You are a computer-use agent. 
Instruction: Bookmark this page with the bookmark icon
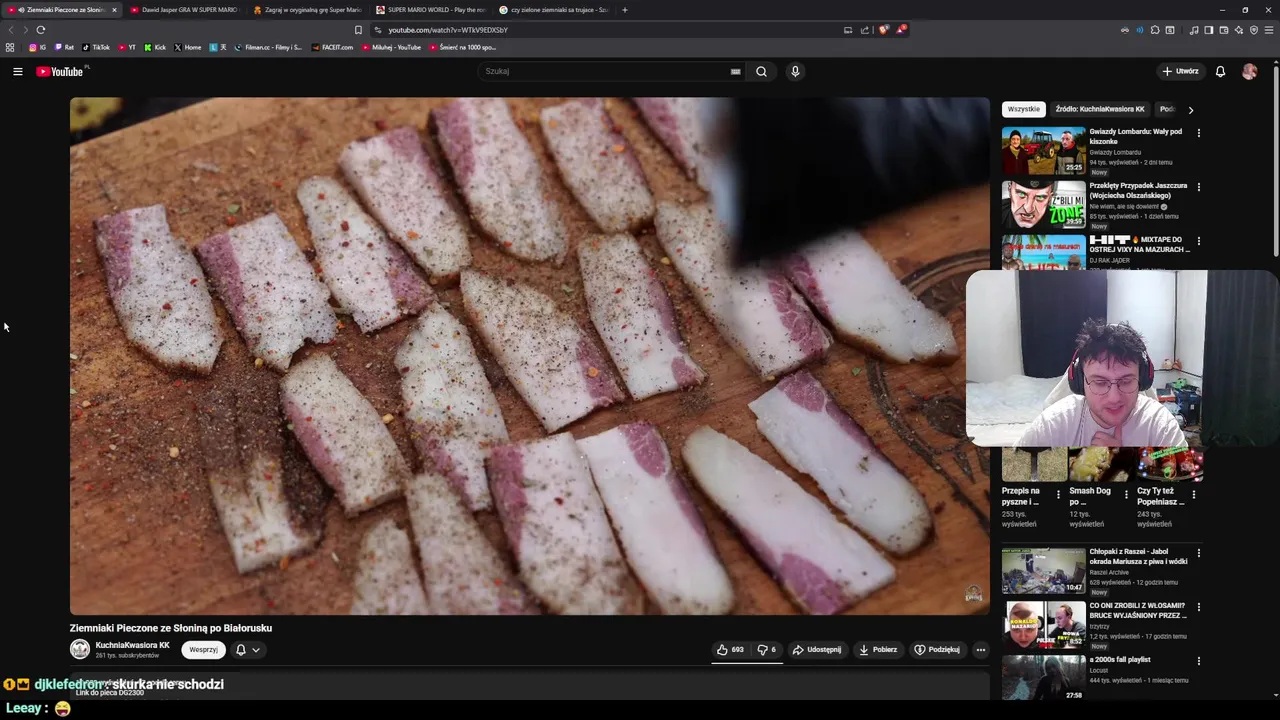358,30
